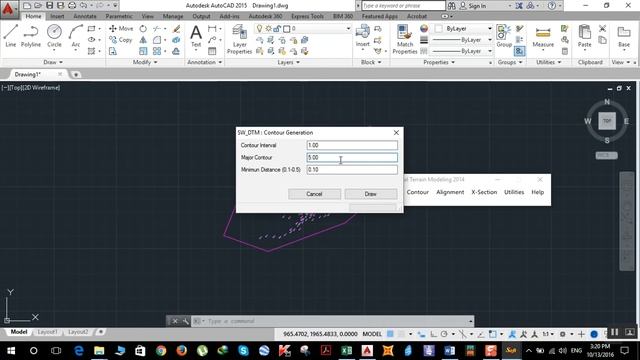The image size is (640, 360).
Task: Expand the Properties panel
Action: (439, 62)
